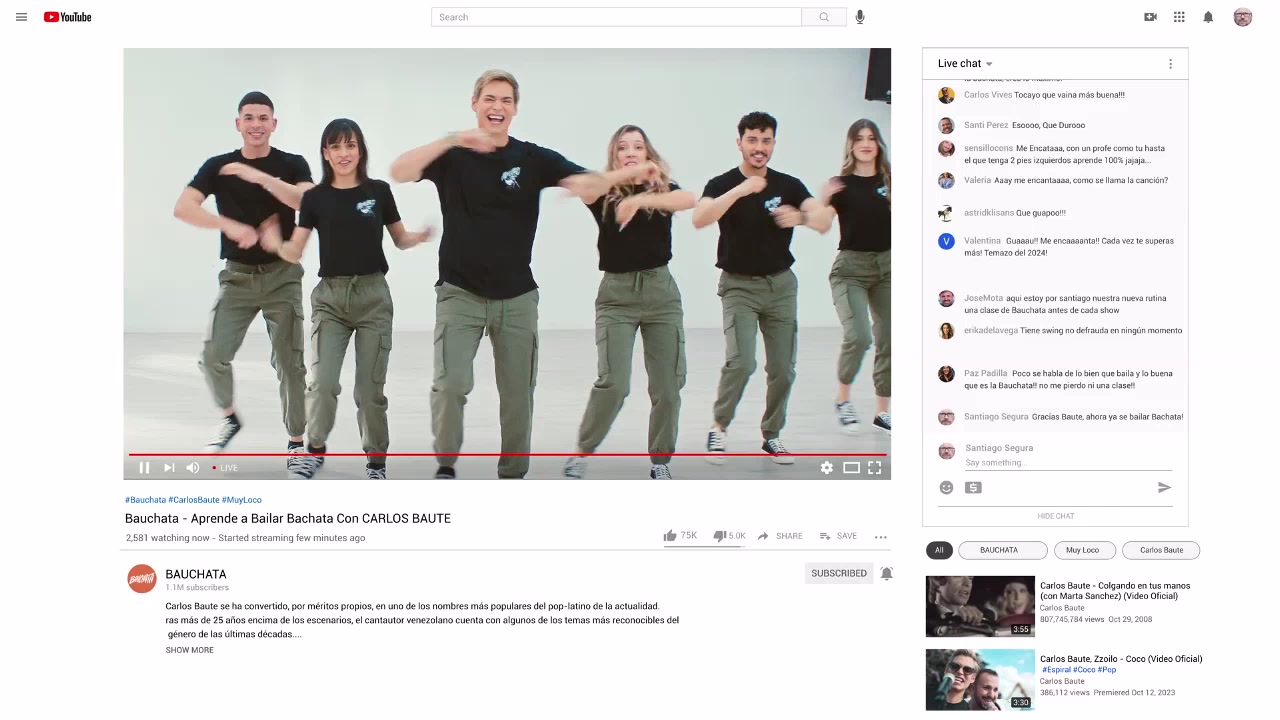This screenshot has height=720, width=1280.
Task: Open the Coco video thumbnail
Action: [x=980, y=679]
